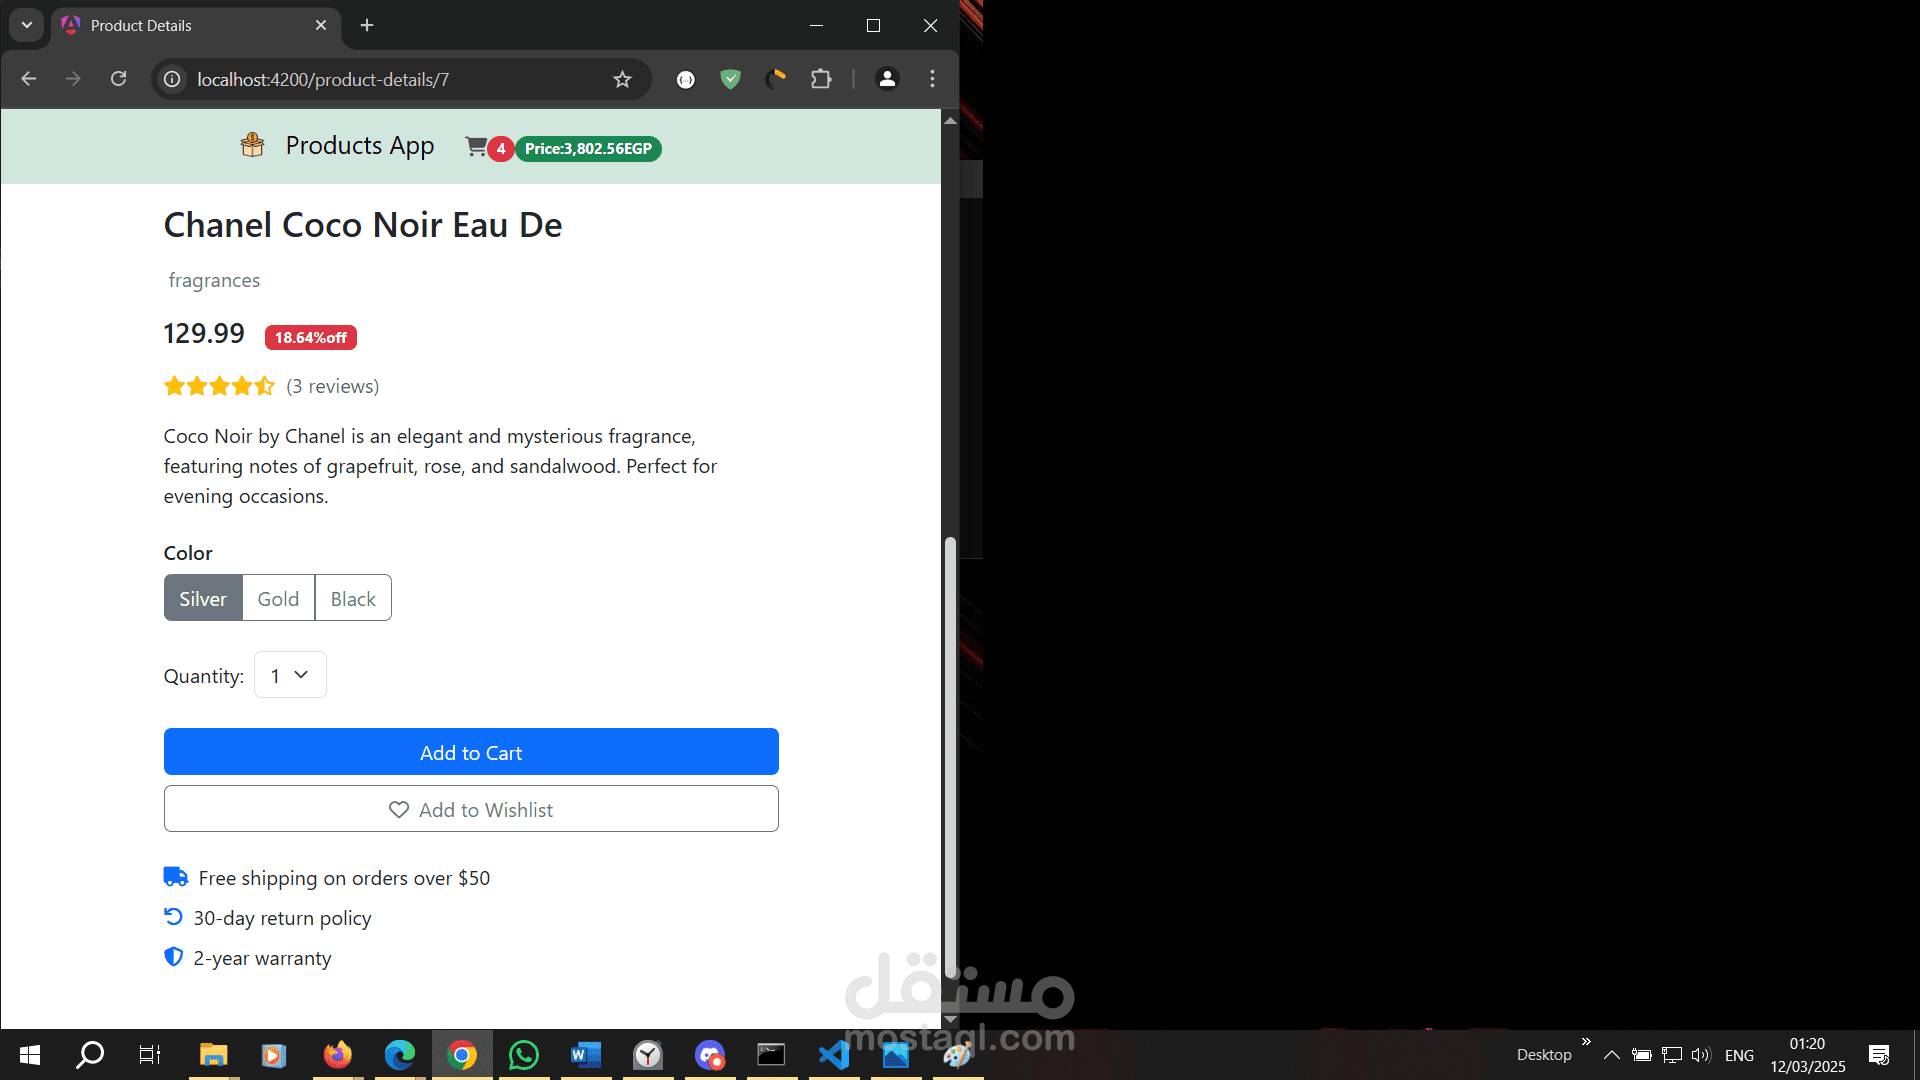Open the browser extensions puzzle icon

(821, 79)
